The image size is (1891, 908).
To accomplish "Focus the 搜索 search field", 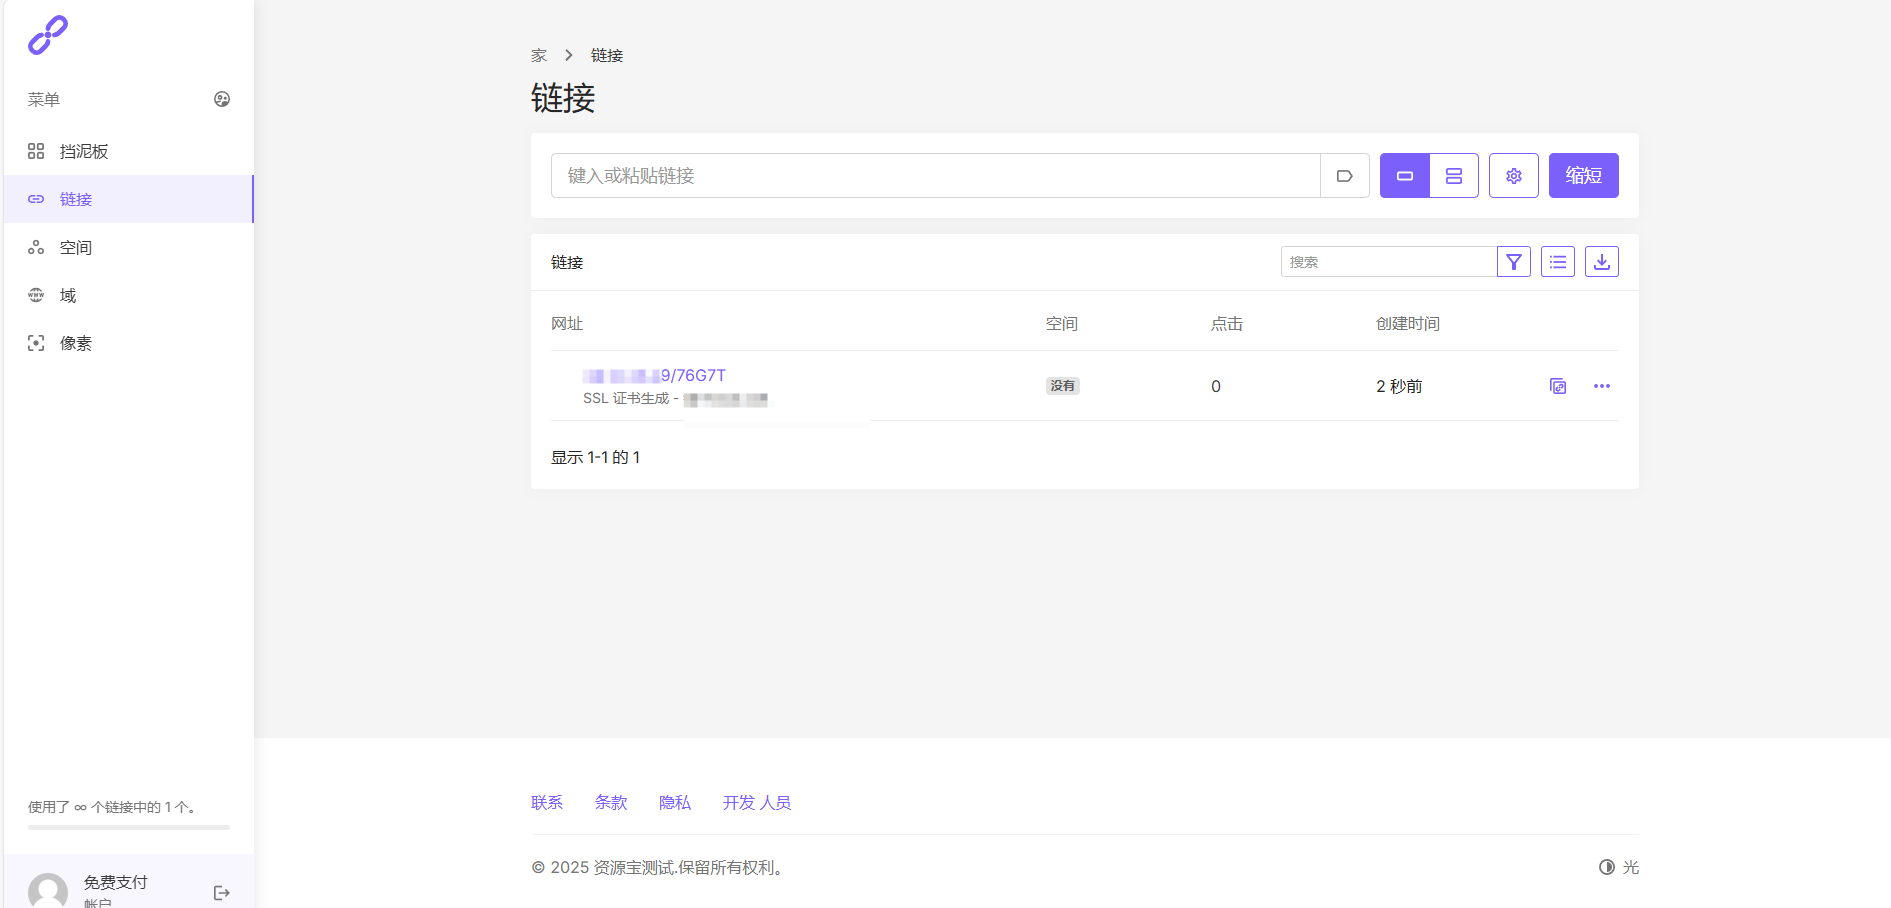I will click(x=1389, y=262).
